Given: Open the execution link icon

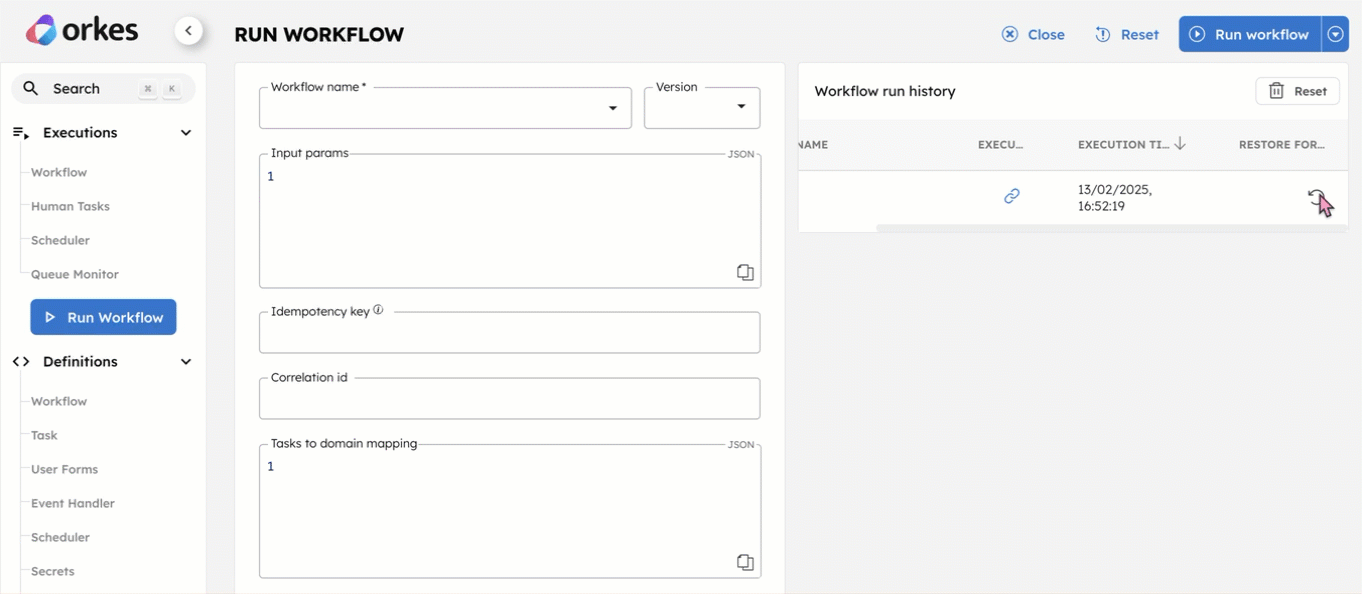Looking at the screenshot, I should [1012, 196].
